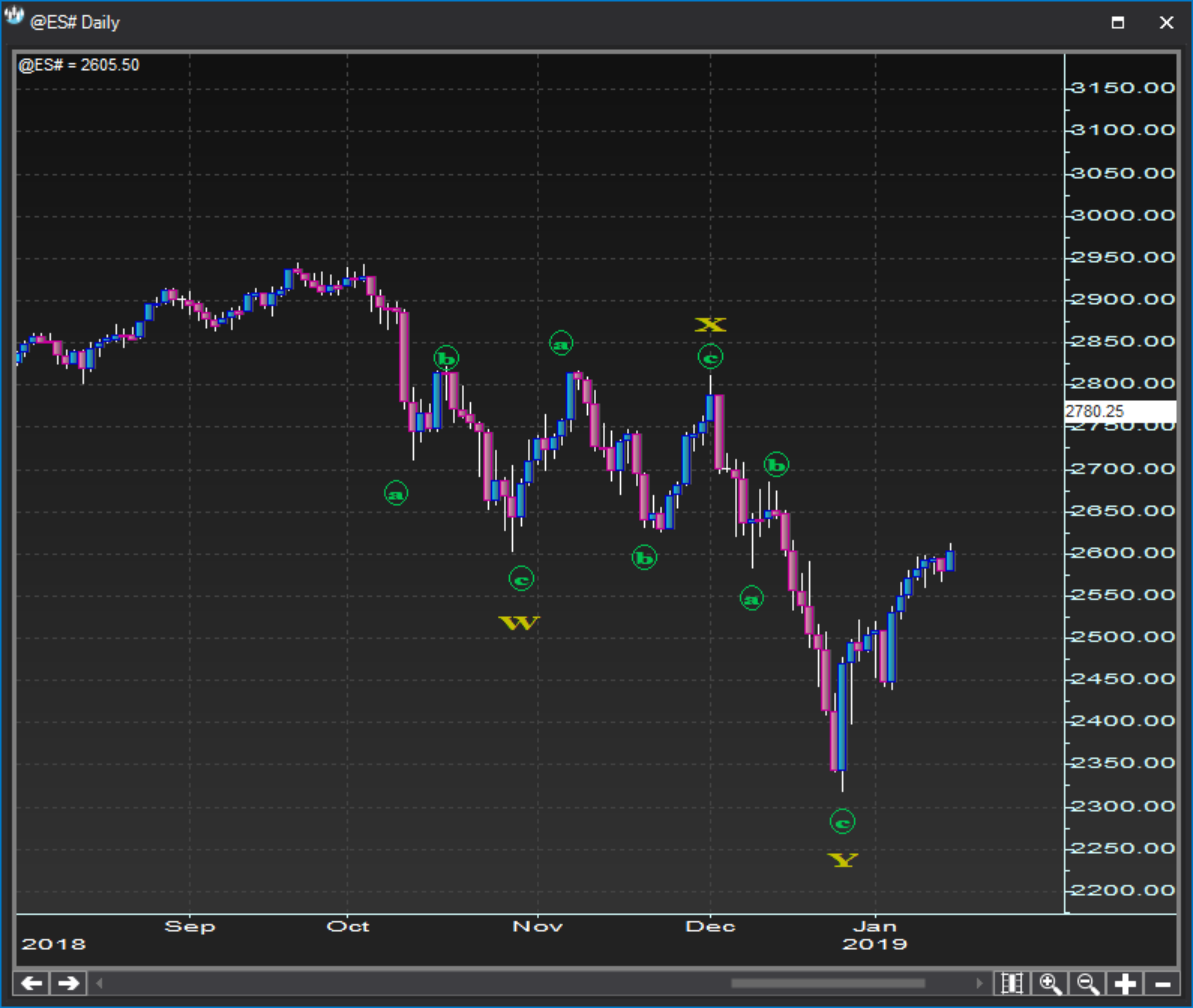This screenshot has width=1193, height=1008.
Task: Select the circled b label near mid-October high
Action: point(447,358)
